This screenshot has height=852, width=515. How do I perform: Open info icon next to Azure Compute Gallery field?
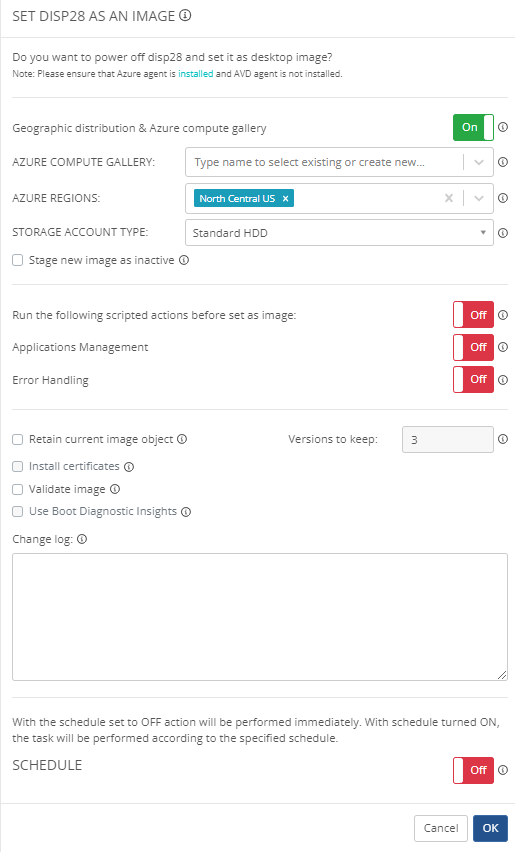(x=503, y=162)
